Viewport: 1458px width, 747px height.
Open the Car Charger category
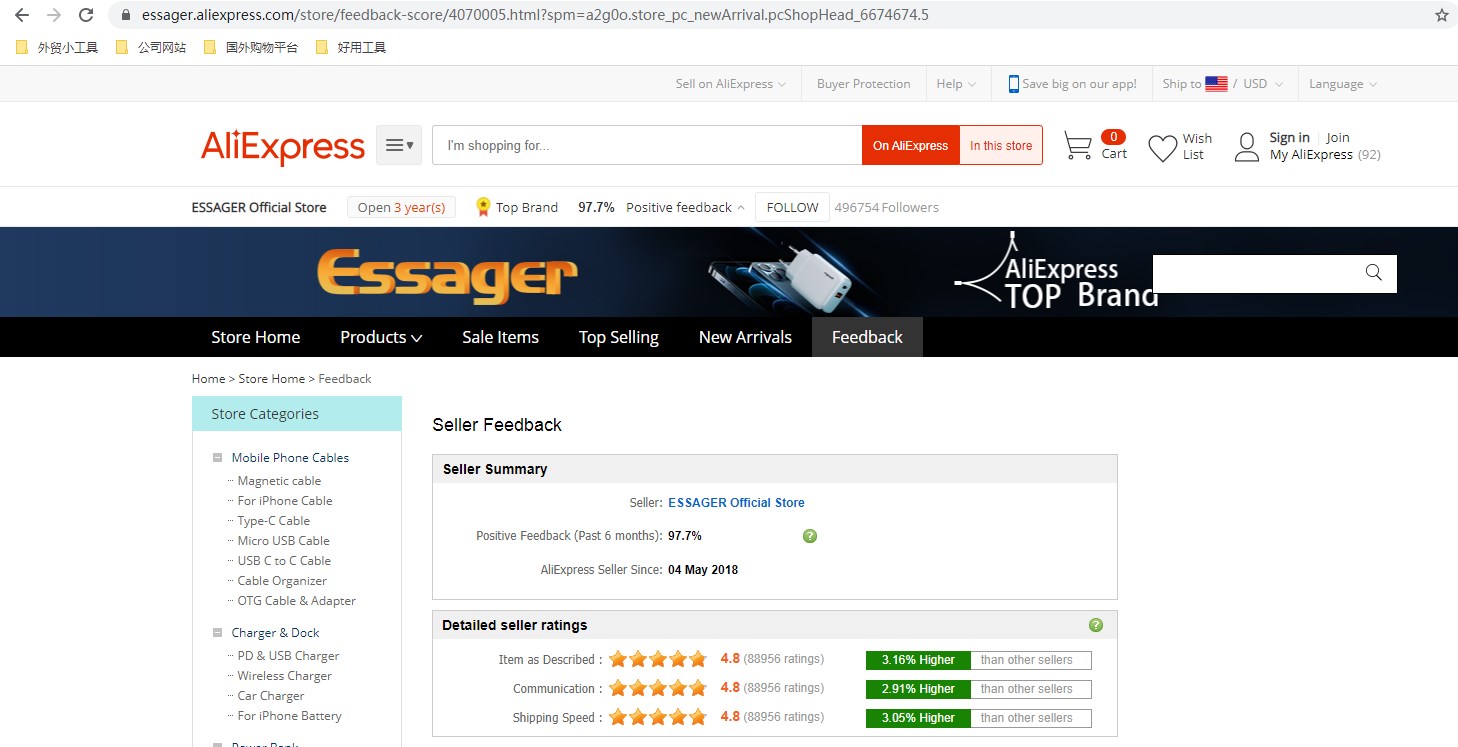click(x=270, y=696)
